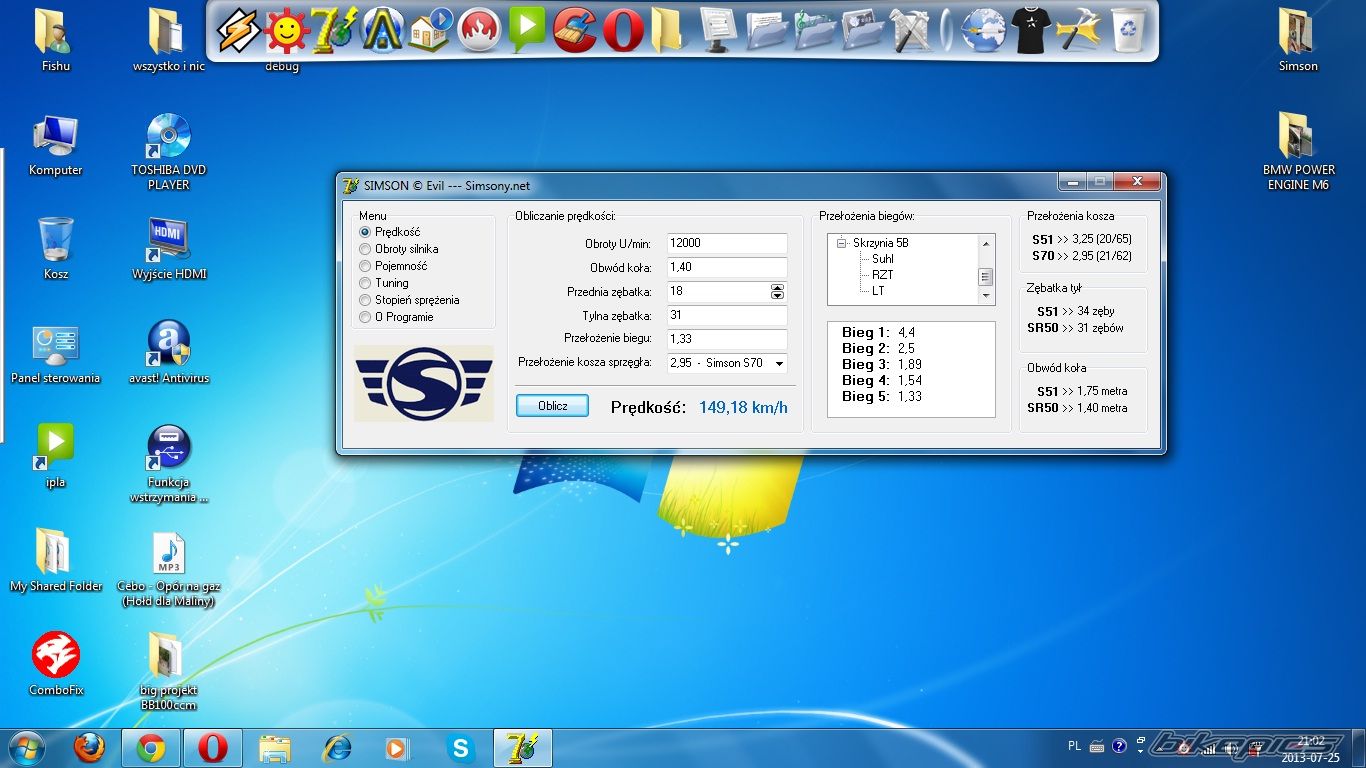
Task: Open the Cebo - Opór na gaz MP3 file
Action: [168, 569]
